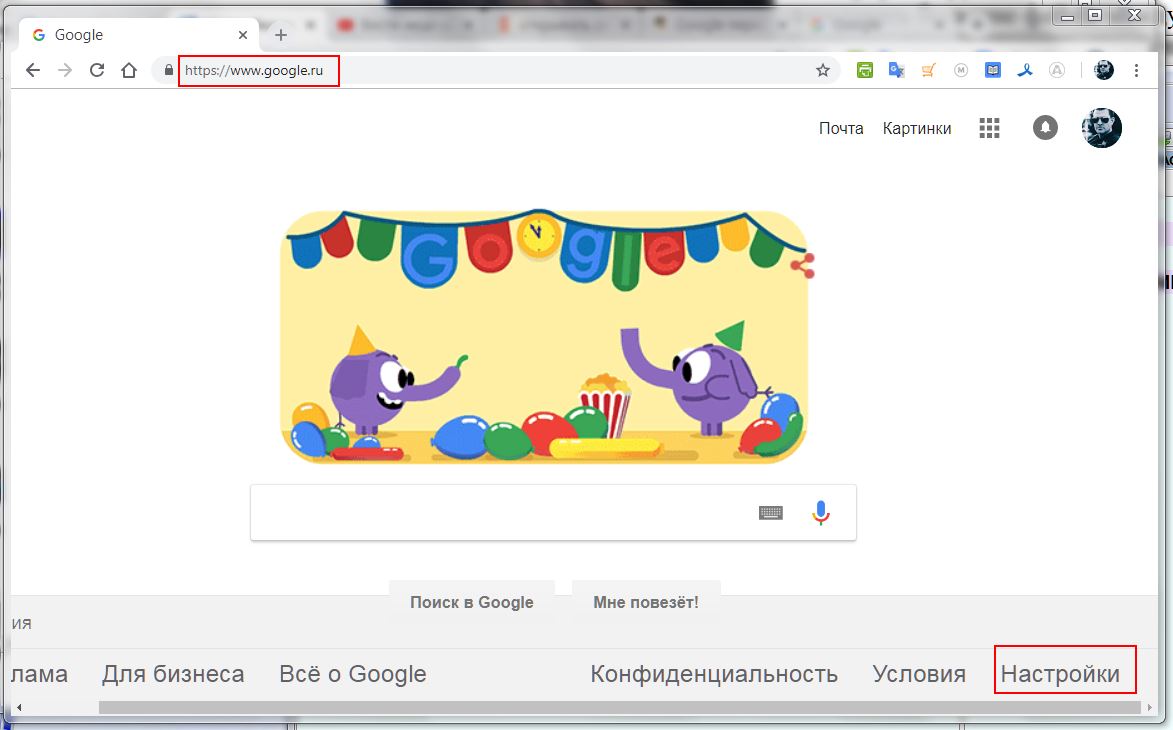Open the Chrome three-dot menu
The image size is (1173, 730).
click(1136, 70)
